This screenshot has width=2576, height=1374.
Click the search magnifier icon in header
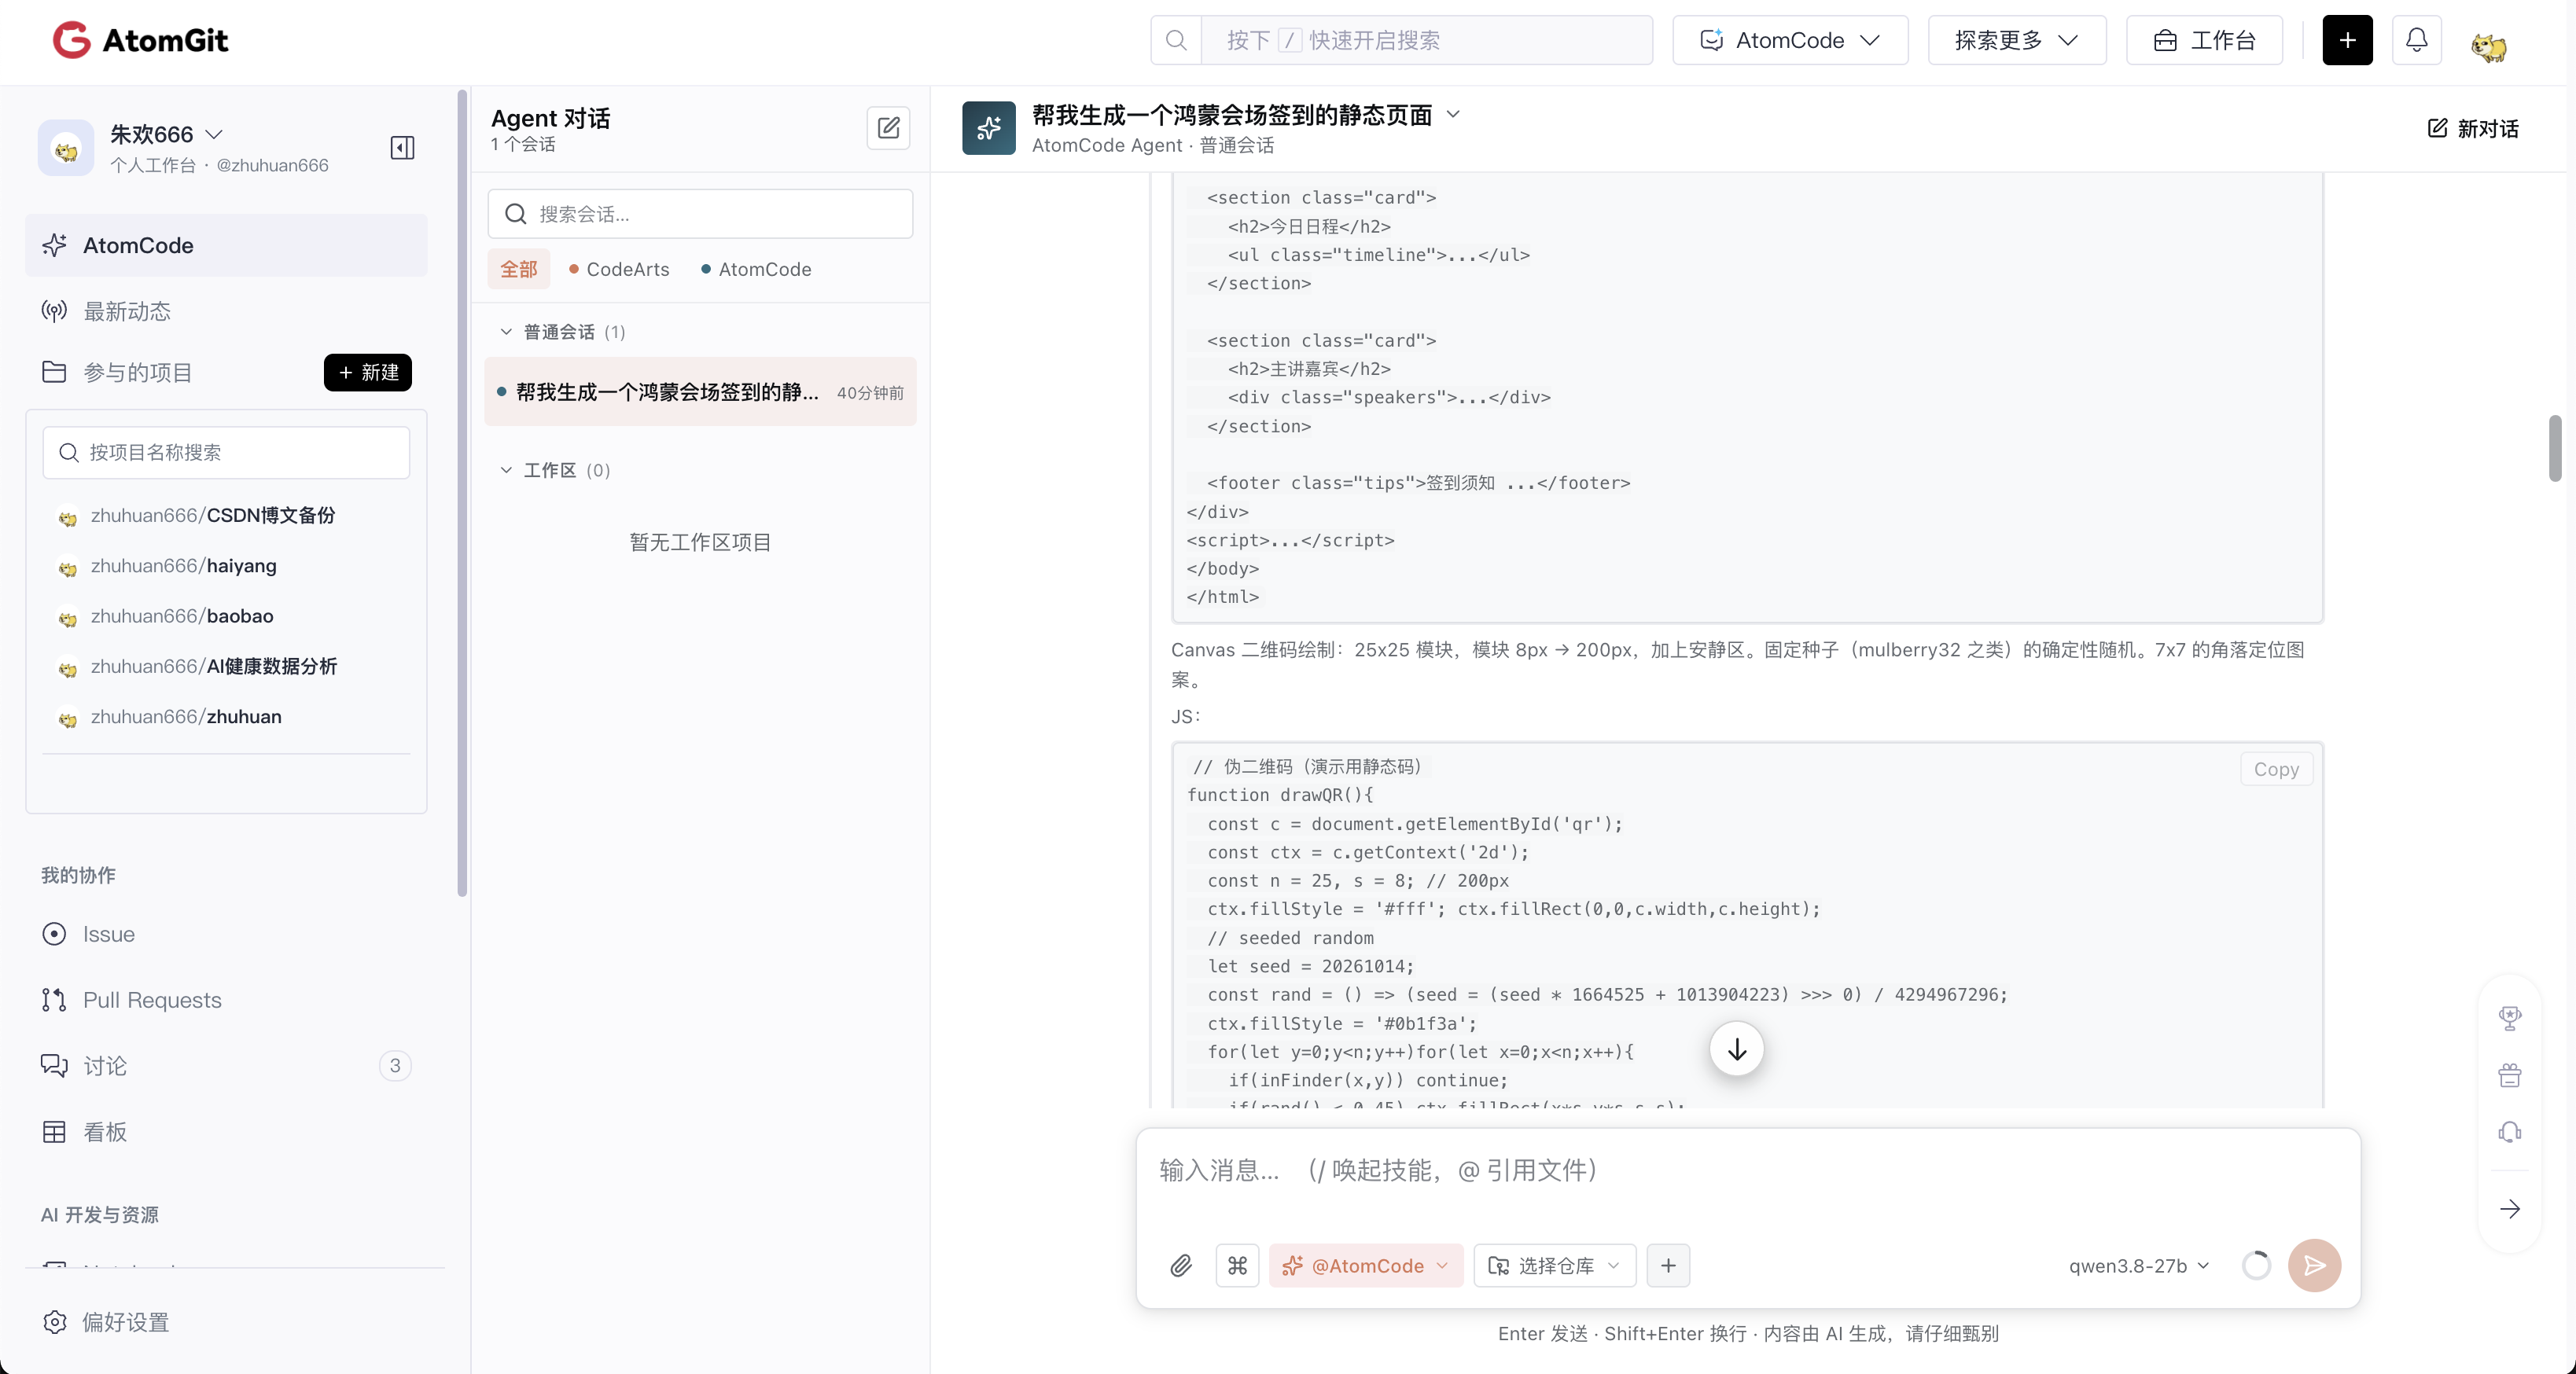pyautogui.click(x=1176, y=40)
